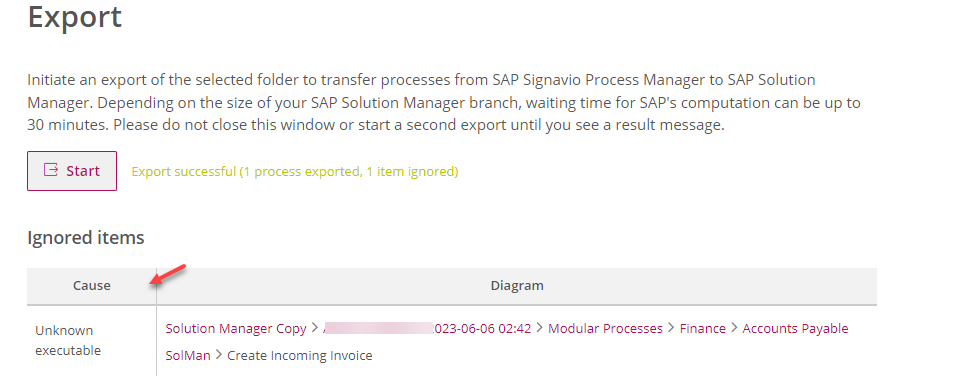Open the Solution Manager Copy breadcrumb link
The image size is (957, 390).
(x=236, y=328)
